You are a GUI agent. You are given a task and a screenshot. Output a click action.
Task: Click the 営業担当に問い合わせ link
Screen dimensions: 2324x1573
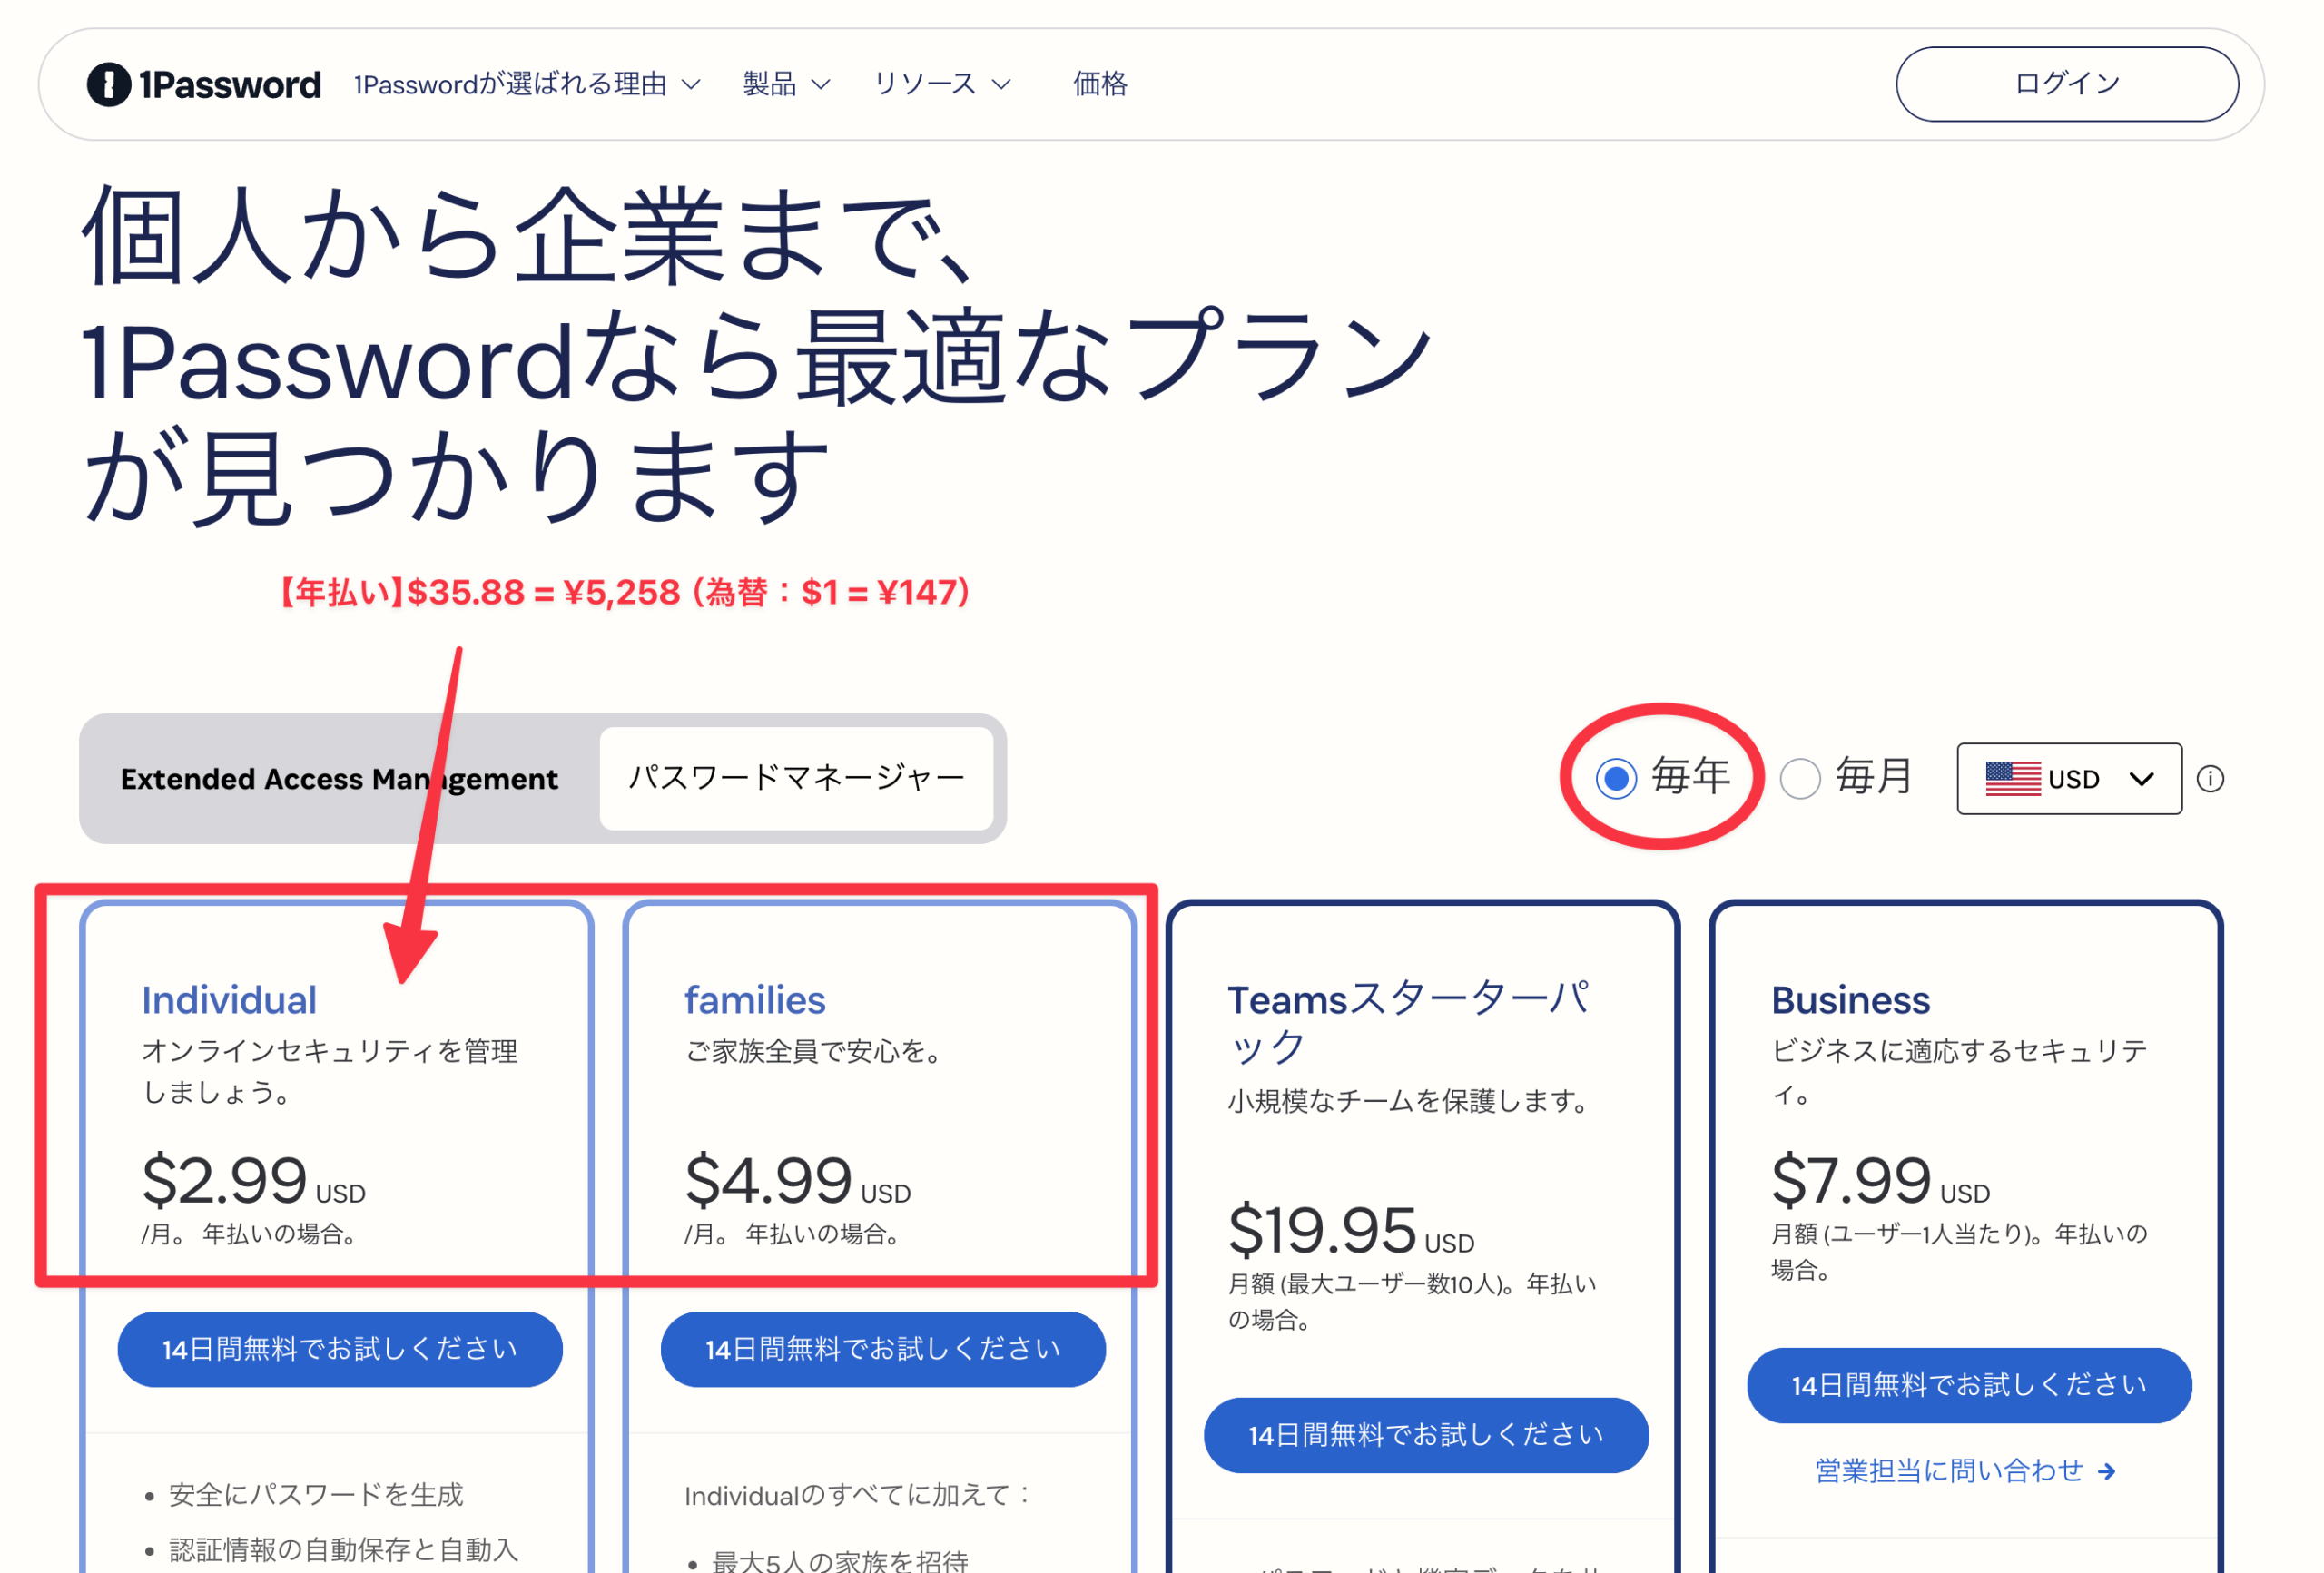1949,1471
